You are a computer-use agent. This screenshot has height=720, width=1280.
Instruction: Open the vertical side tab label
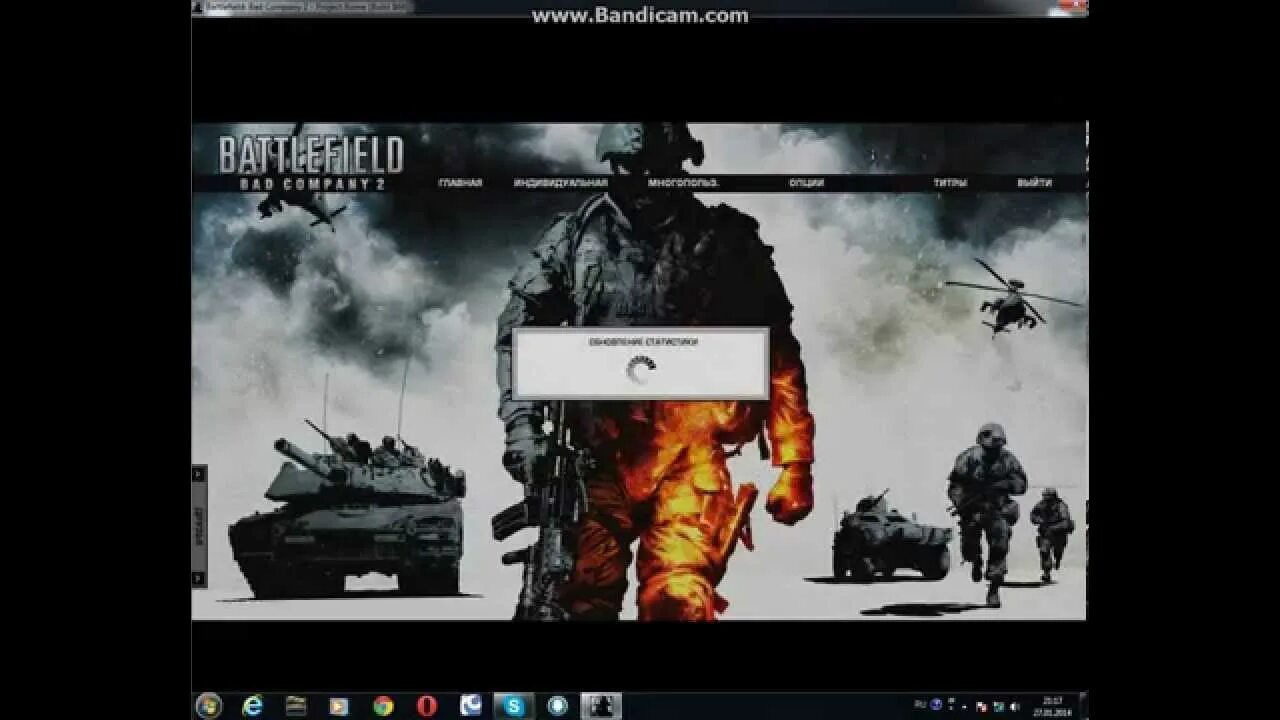click(x=198, y=525)
